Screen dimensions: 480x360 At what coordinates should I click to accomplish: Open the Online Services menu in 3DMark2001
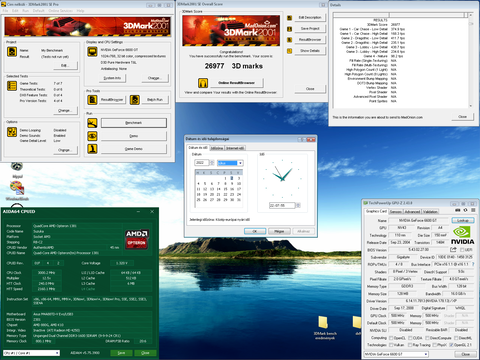pos(61,11)
